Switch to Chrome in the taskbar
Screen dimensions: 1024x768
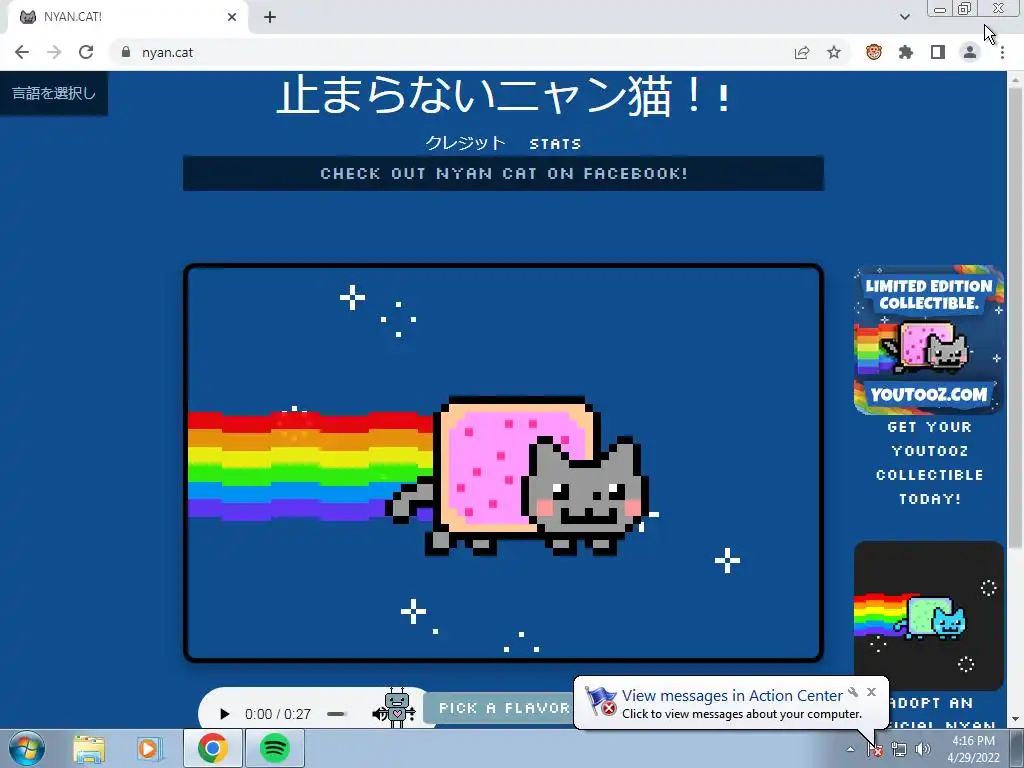click(x=213, y=748)
